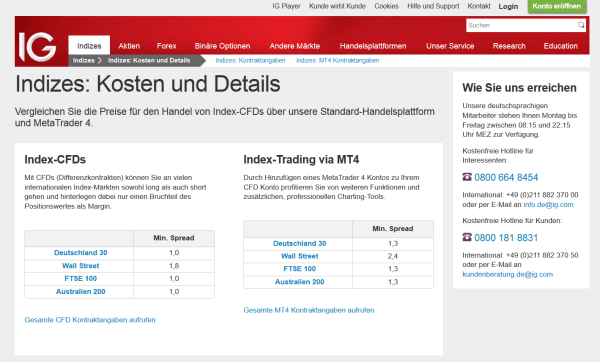Go to the Education section
600x362 pixels.
click(x=561, y=46)
